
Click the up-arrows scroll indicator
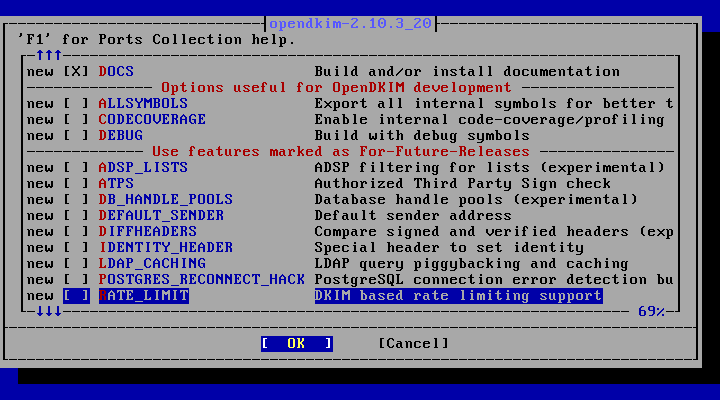pyautogui.click(x=49, y=56)
